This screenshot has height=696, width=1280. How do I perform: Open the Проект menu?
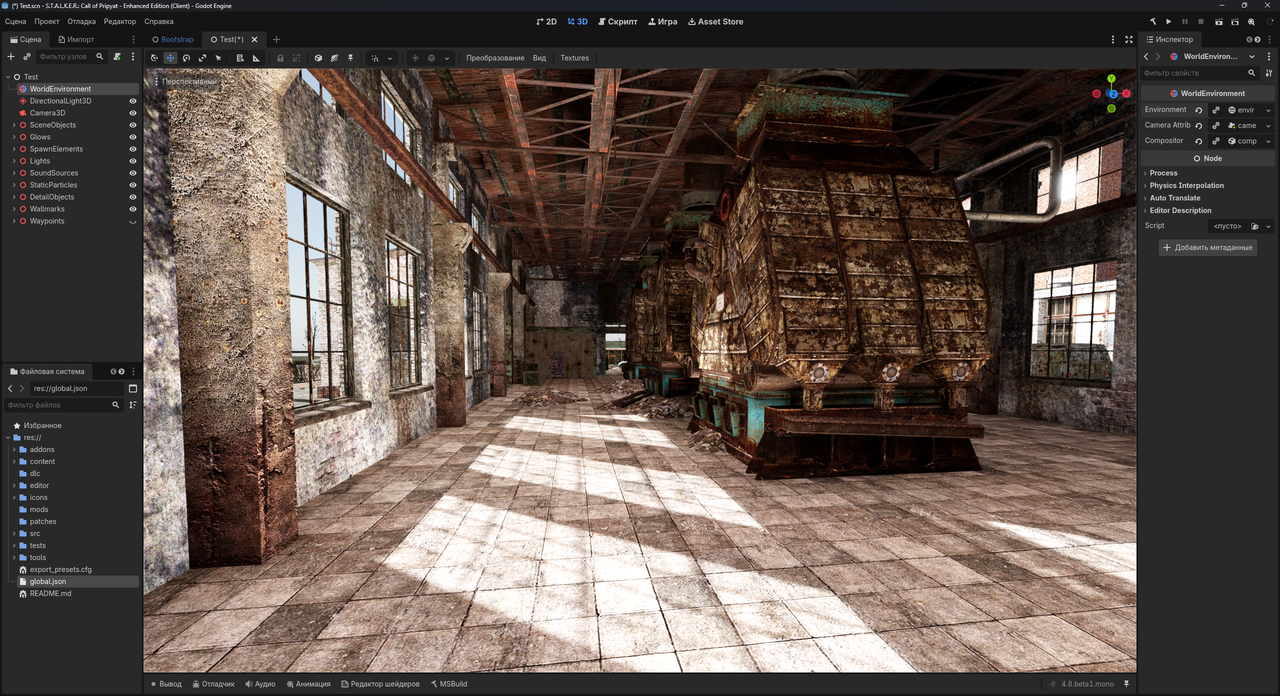[x=47, y=21]
